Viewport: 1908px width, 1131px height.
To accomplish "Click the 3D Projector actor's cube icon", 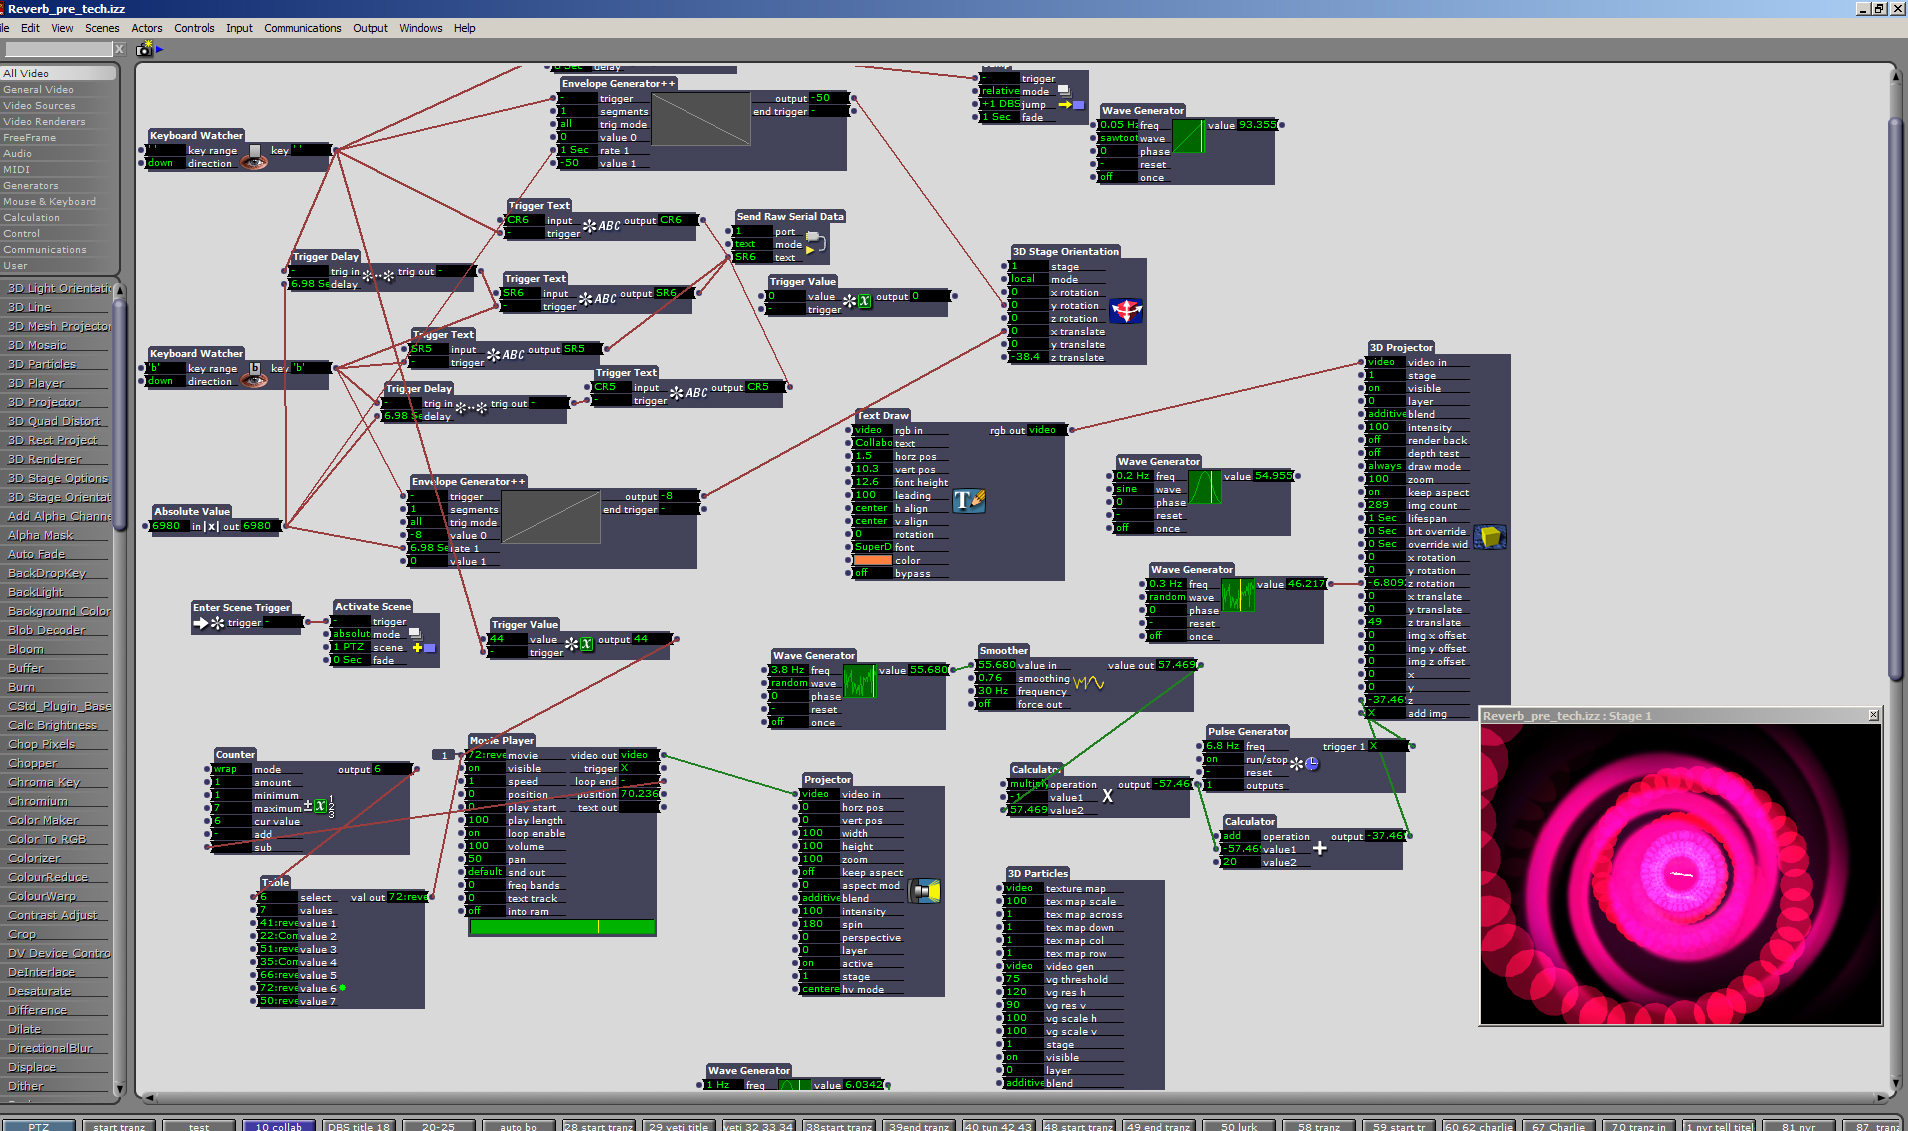I will pyautogui.click(x=1491, y=537).
